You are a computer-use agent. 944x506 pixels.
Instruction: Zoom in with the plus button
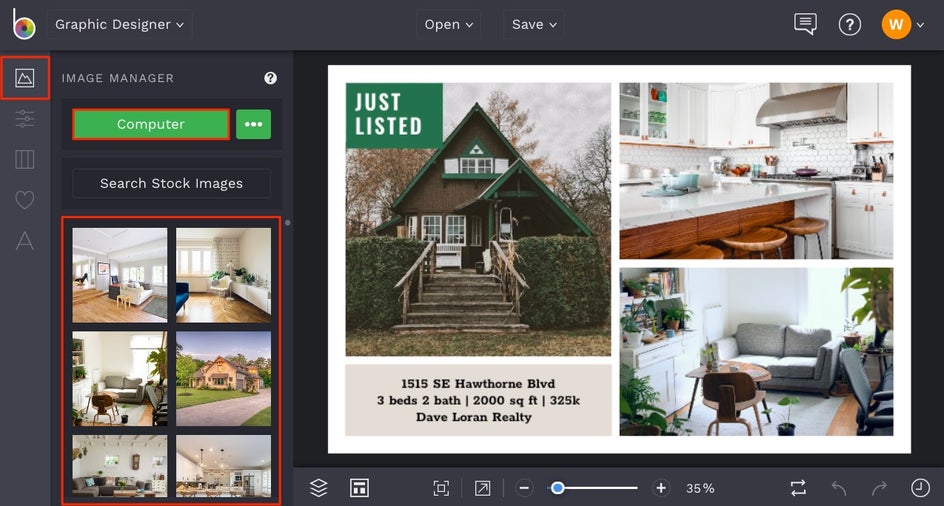click(x=661, y=488)
